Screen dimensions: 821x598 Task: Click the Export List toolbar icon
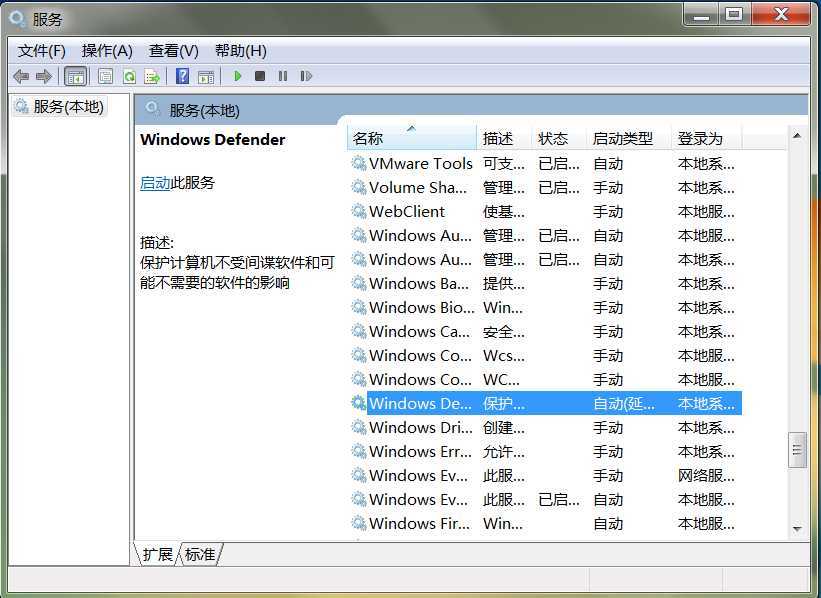coord(152,76)
